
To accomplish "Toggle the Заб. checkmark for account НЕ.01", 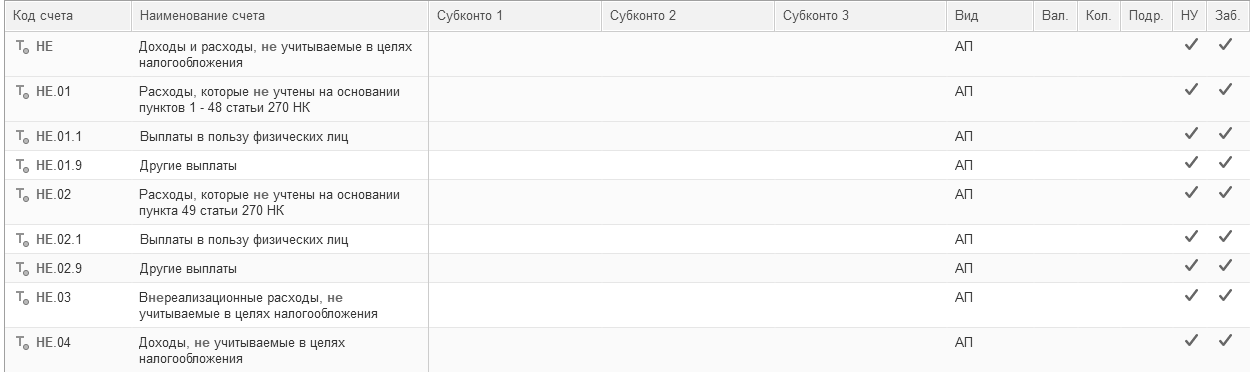I will [1225, 90].
